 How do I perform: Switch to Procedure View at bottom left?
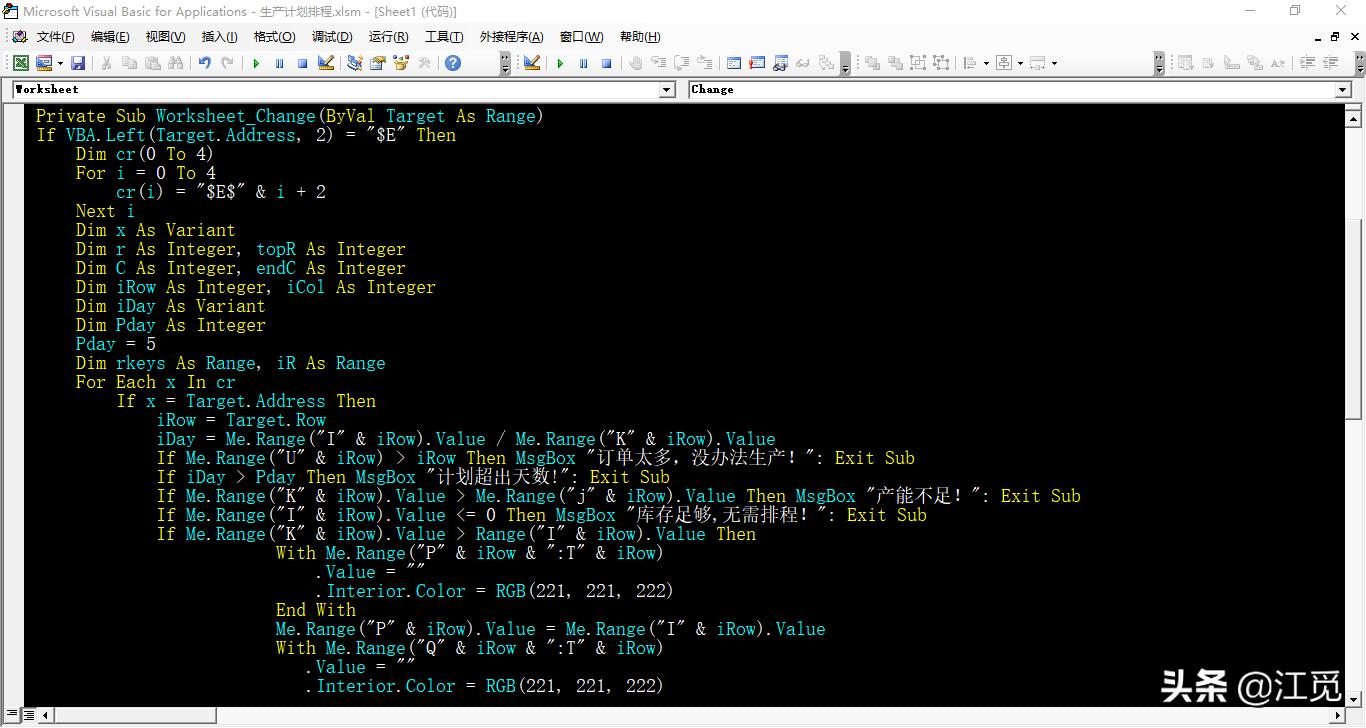[12, 715]
